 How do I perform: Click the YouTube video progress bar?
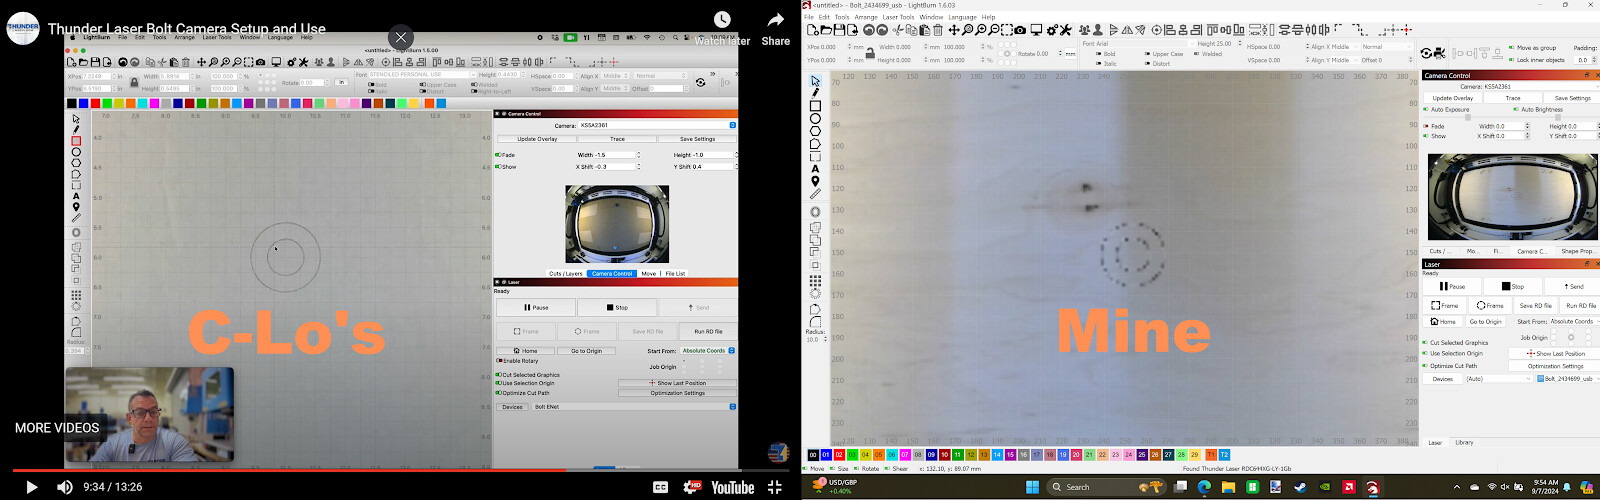[400, 469]
